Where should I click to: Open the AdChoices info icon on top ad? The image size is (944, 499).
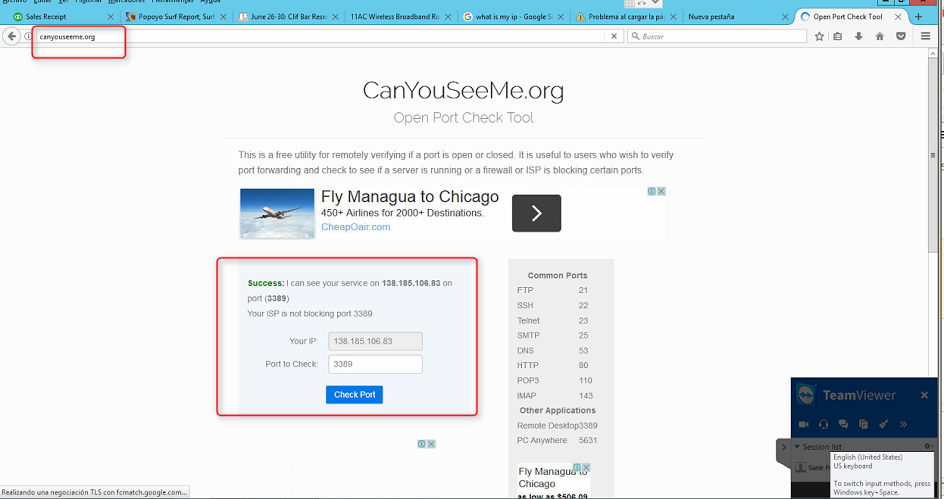(651, 191)
